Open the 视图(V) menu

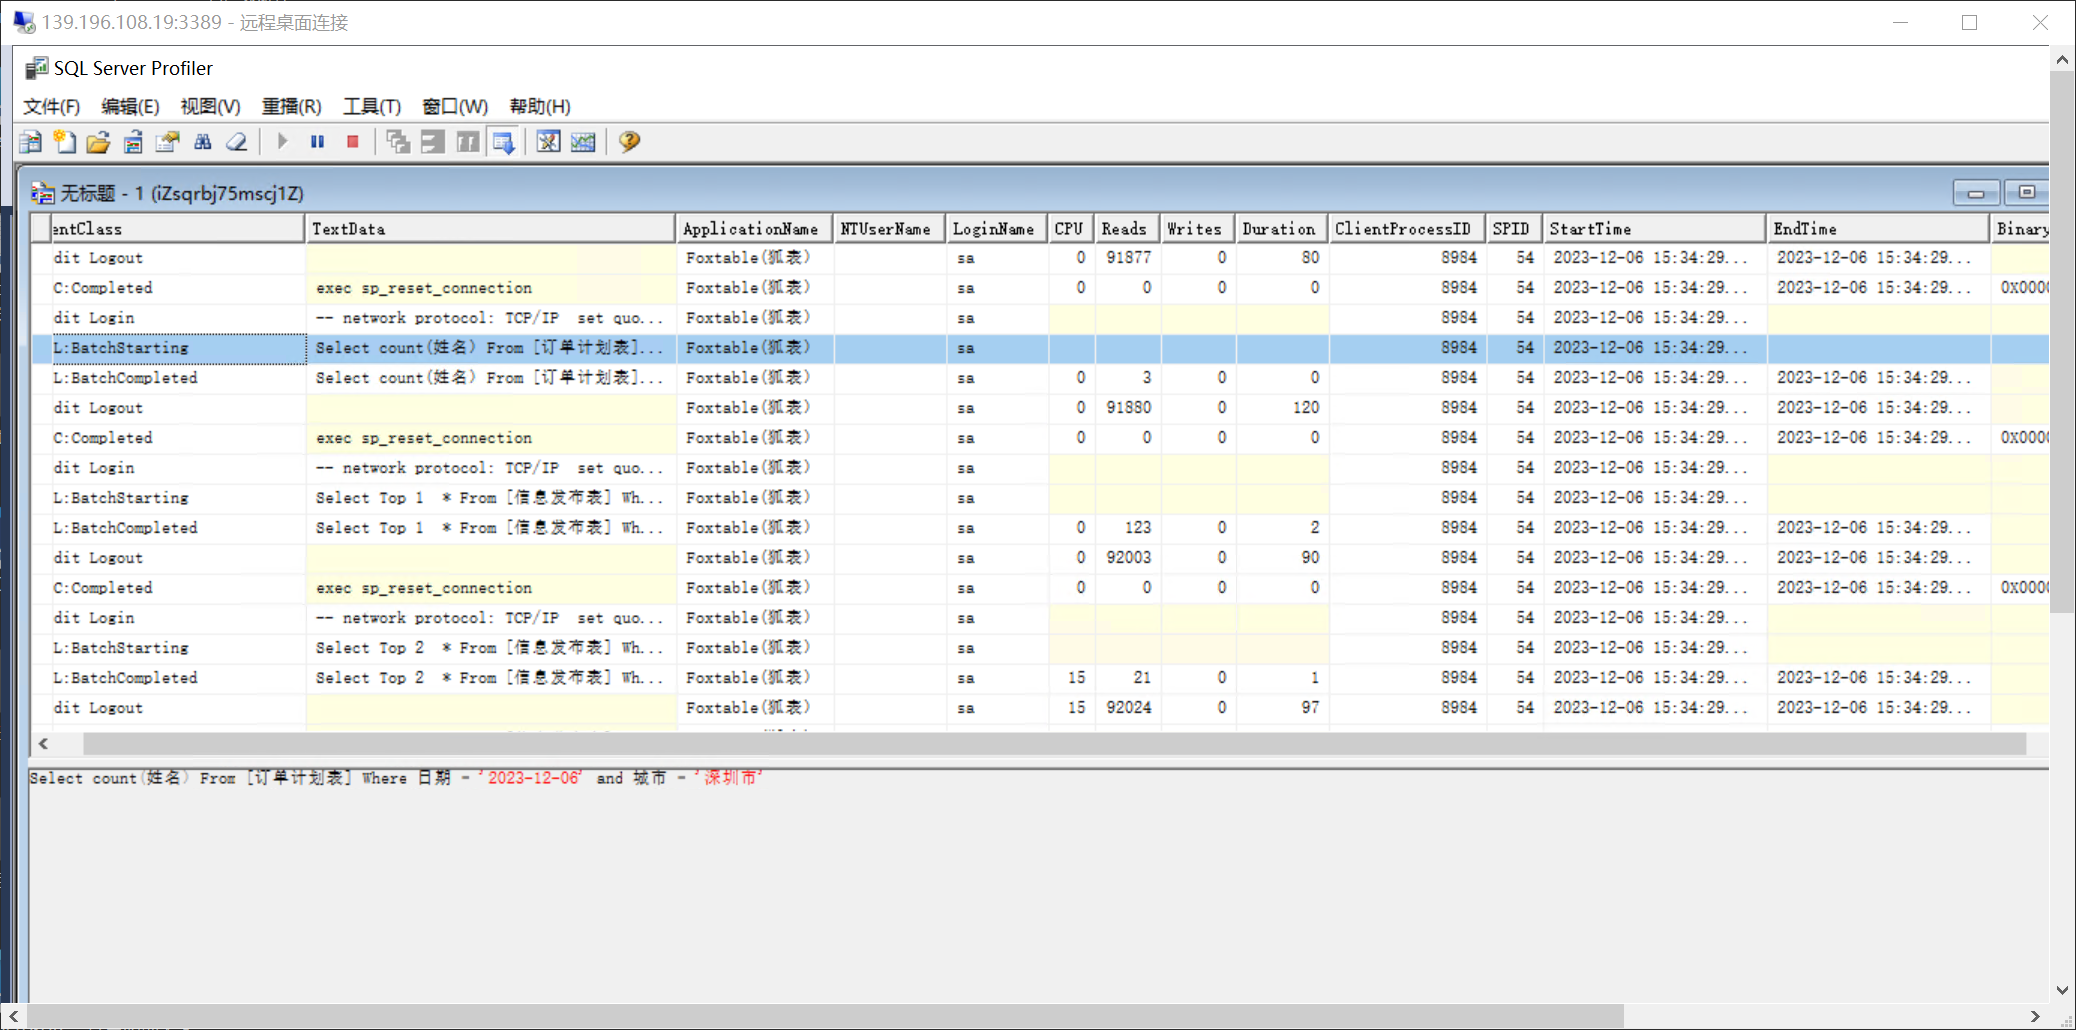tap(210, 106)
